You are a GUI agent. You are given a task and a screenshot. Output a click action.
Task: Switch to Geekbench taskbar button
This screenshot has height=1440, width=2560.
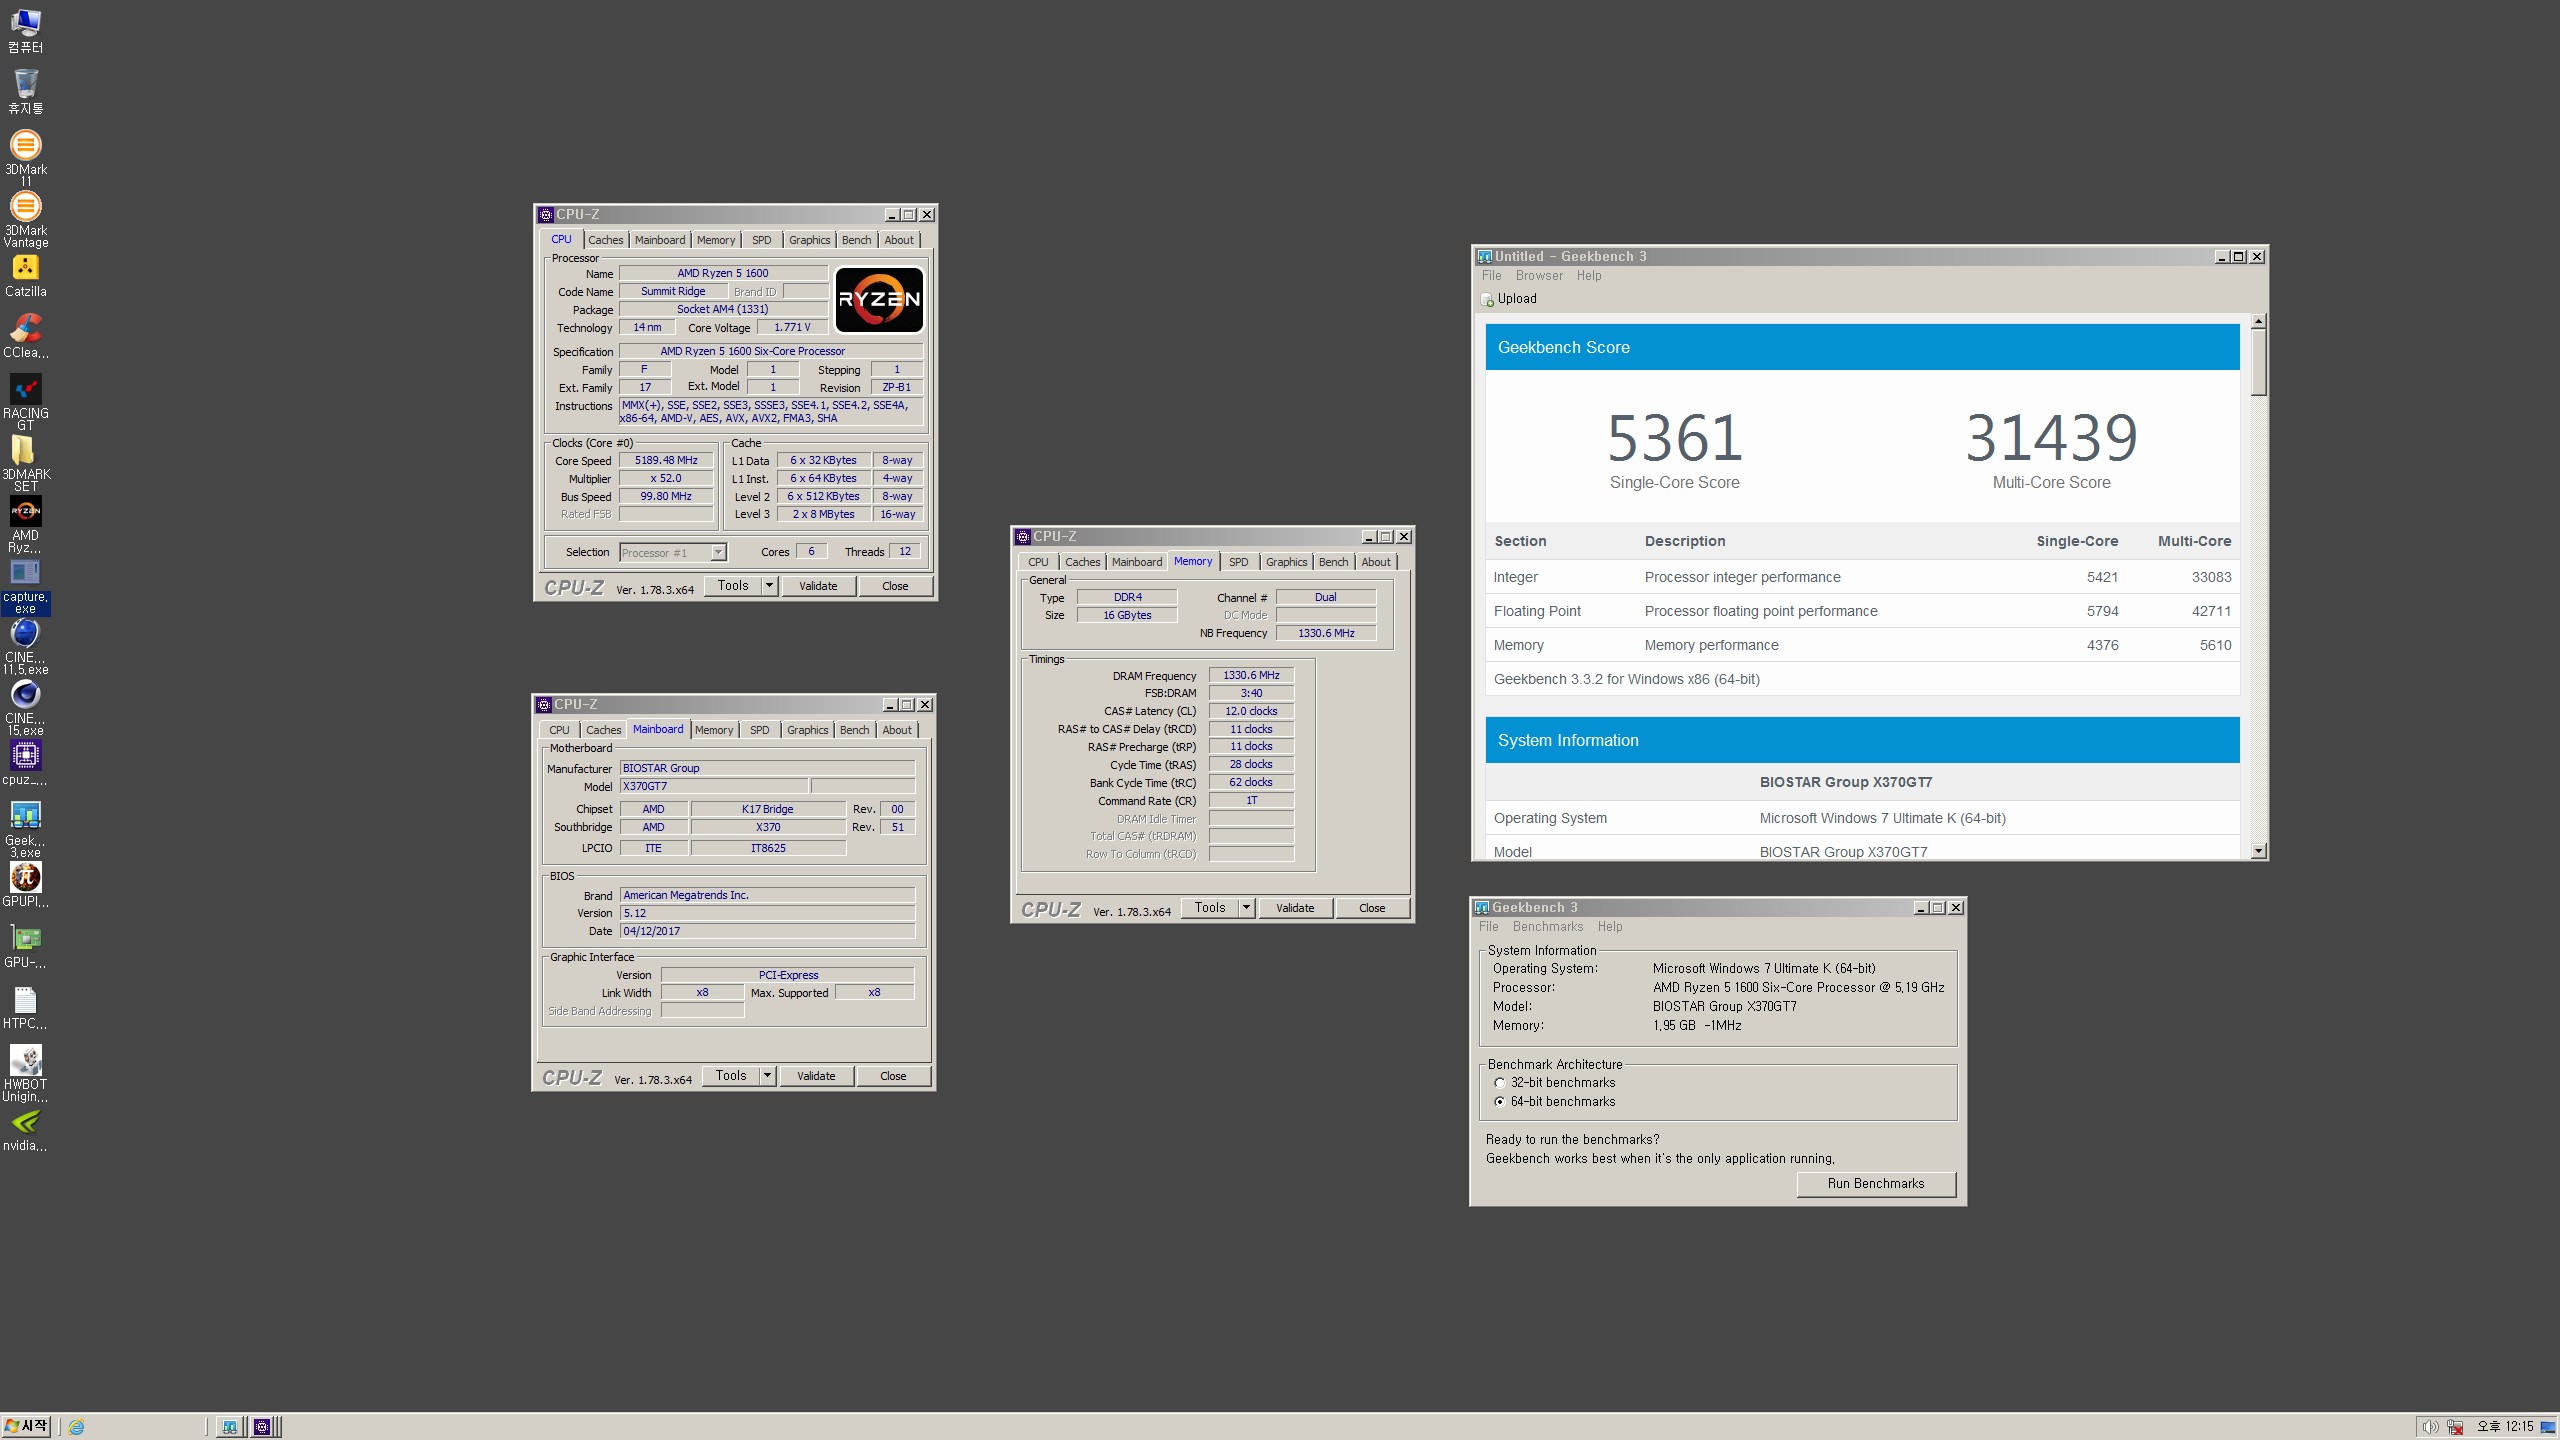(230, 1427)
